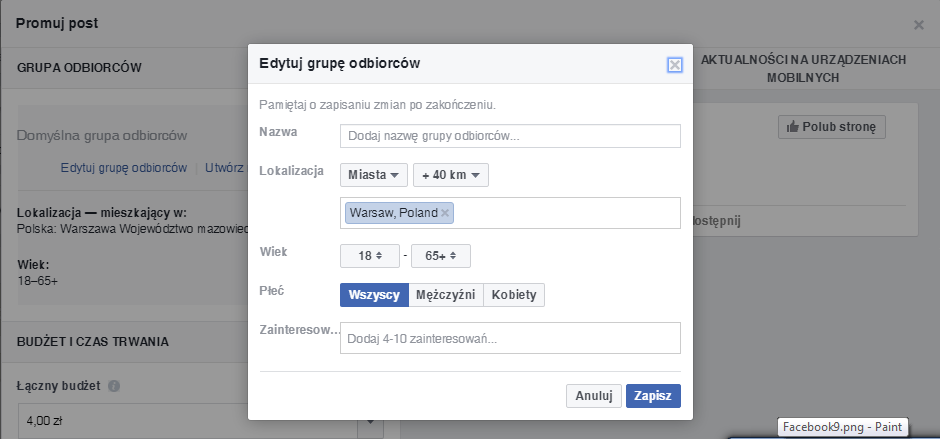Click the Zapisz button

pos(654,395)
